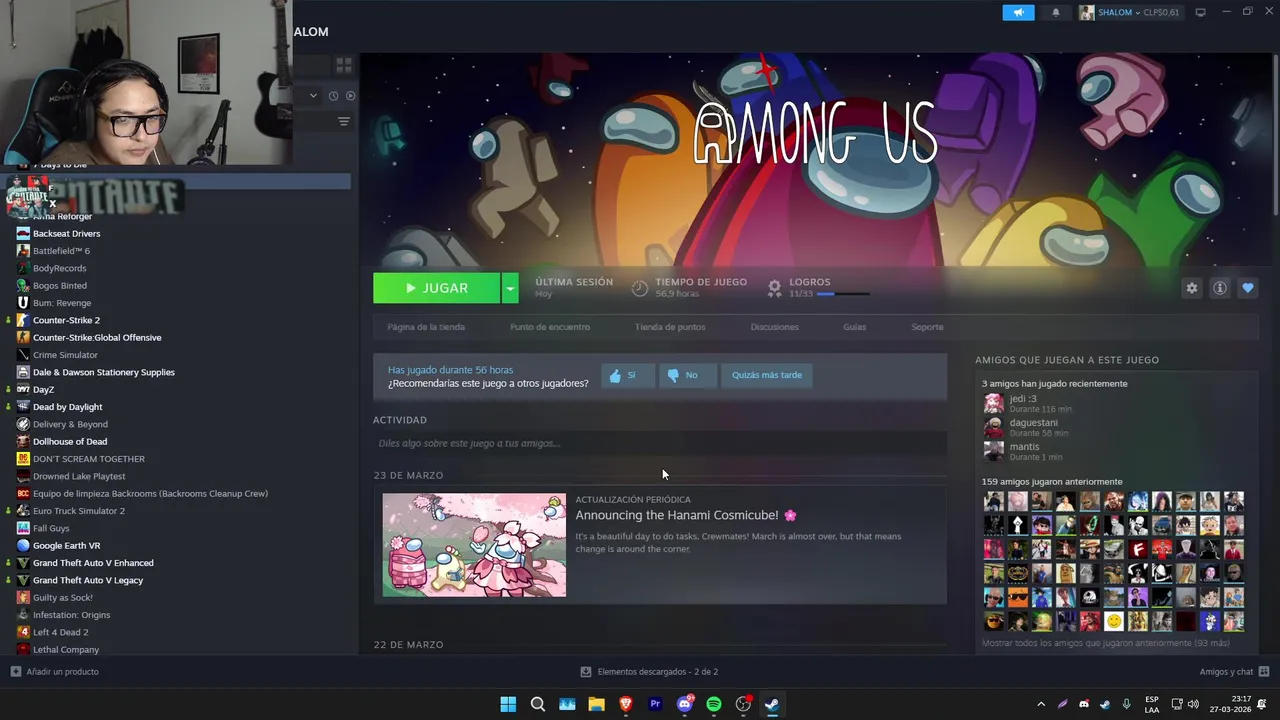The height and width of the screenshot is (720, 1280).
Task: Select Counter-Strike 2 in library
Action: 66,320
